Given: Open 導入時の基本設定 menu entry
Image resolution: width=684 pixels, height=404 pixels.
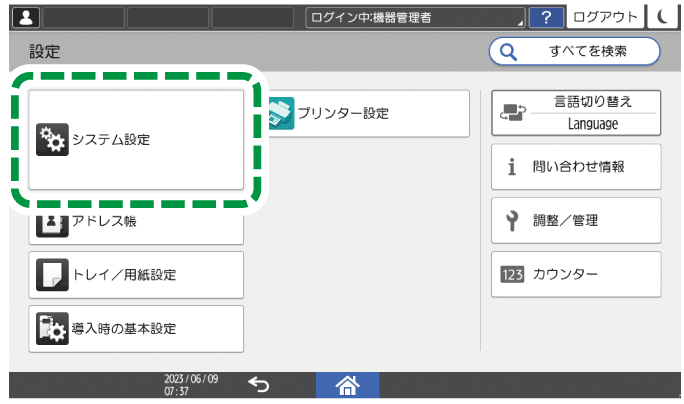Looking at the screenshot, I should click(x=136, y=329).
